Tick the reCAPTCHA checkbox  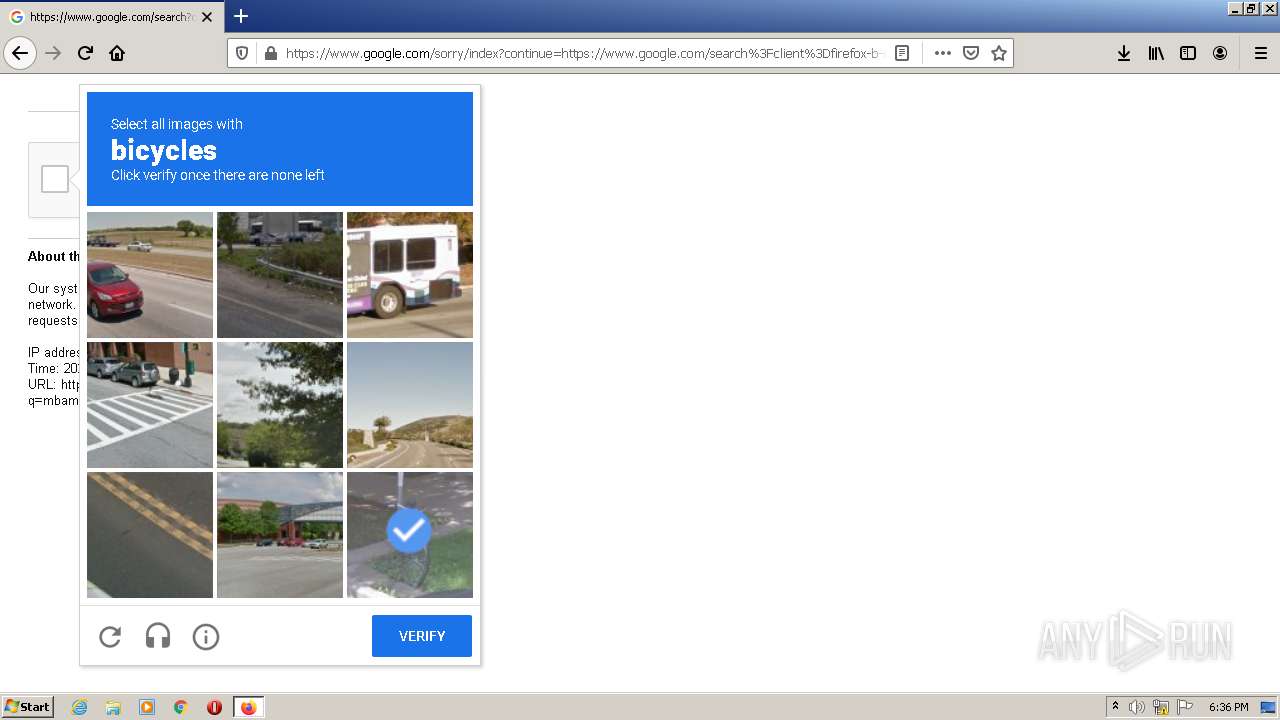coord(55,179)
